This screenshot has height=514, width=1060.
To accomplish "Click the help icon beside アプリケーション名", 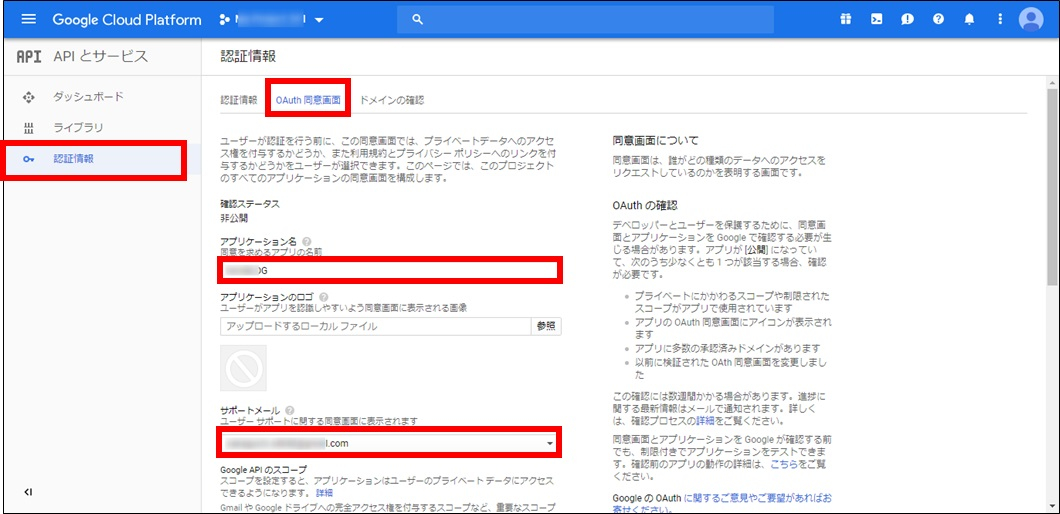I will pyautogui.click(x=307, y=241).
